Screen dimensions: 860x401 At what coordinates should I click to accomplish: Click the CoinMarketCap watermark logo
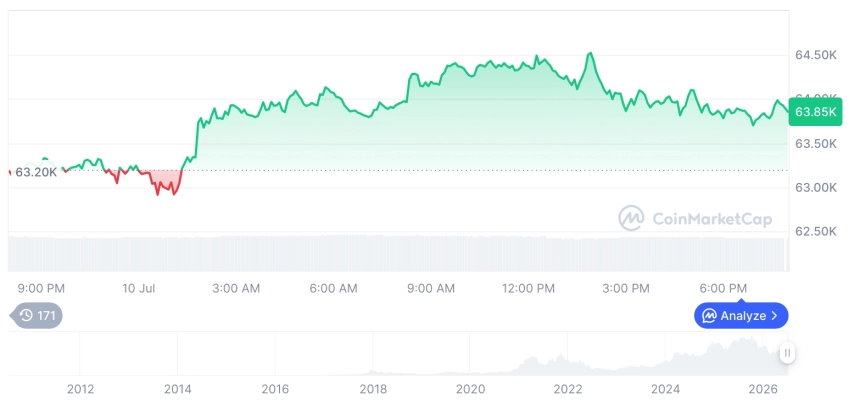click(631, 218)
